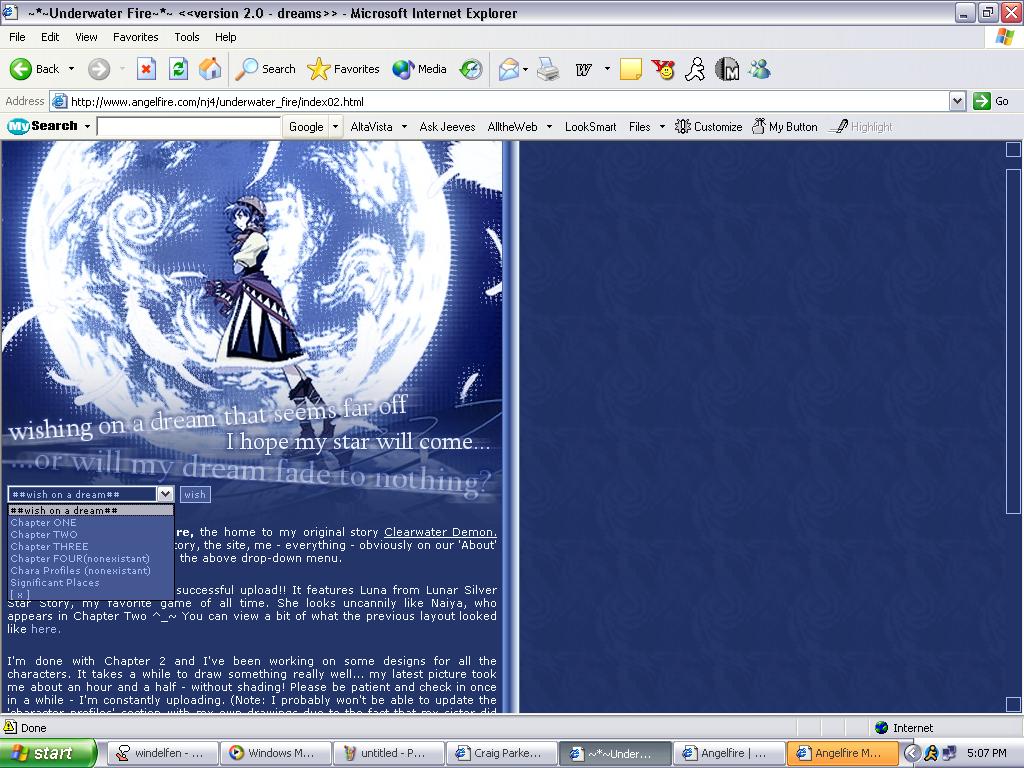
Task: Go back with the Back arrow
Action: (34, 69)
